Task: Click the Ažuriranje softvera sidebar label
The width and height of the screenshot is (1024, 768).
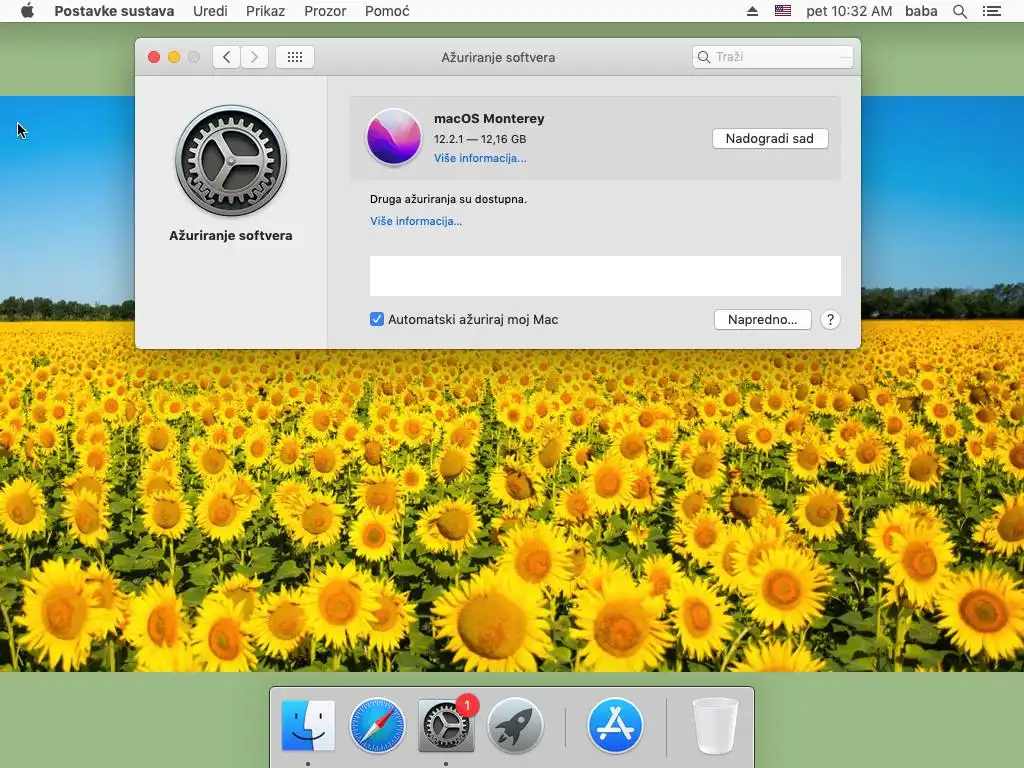Action: [x=231, y=235]
